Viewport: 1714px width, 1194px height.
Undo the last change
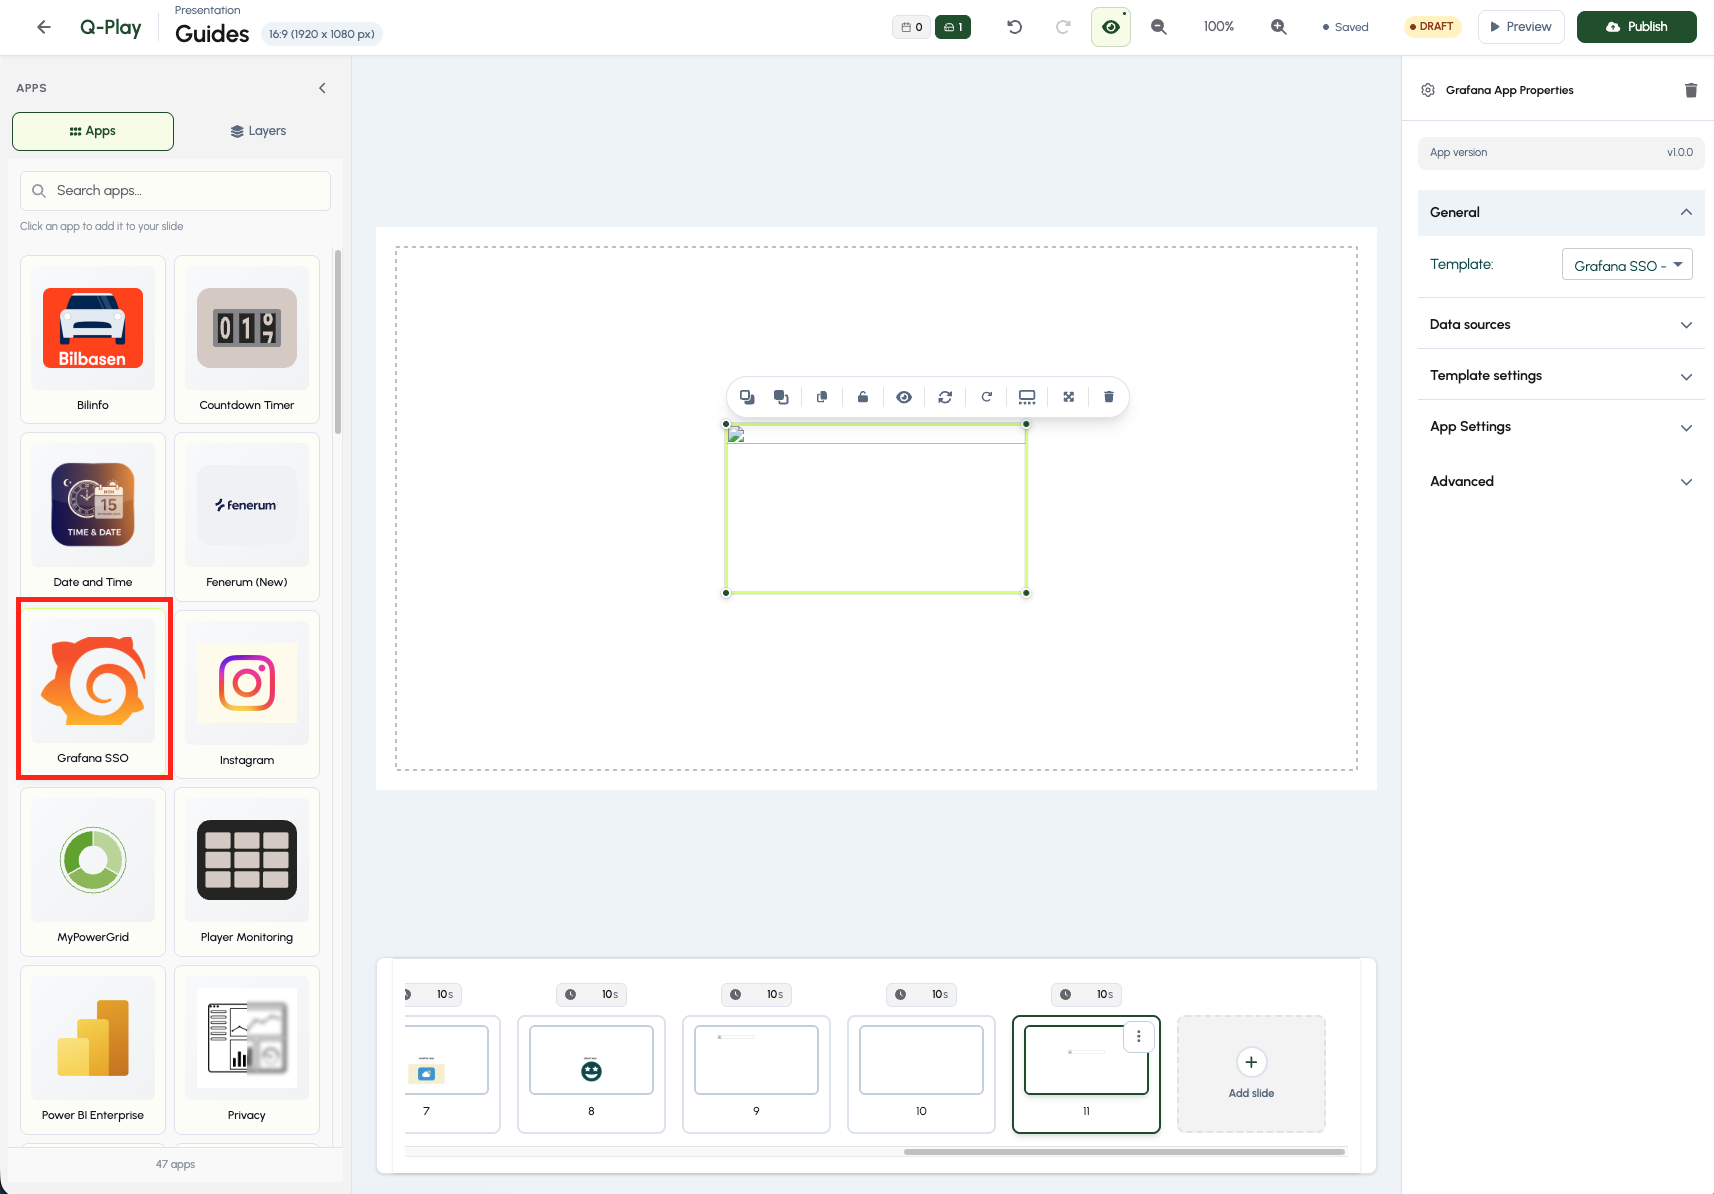[x=1015, y=27]
